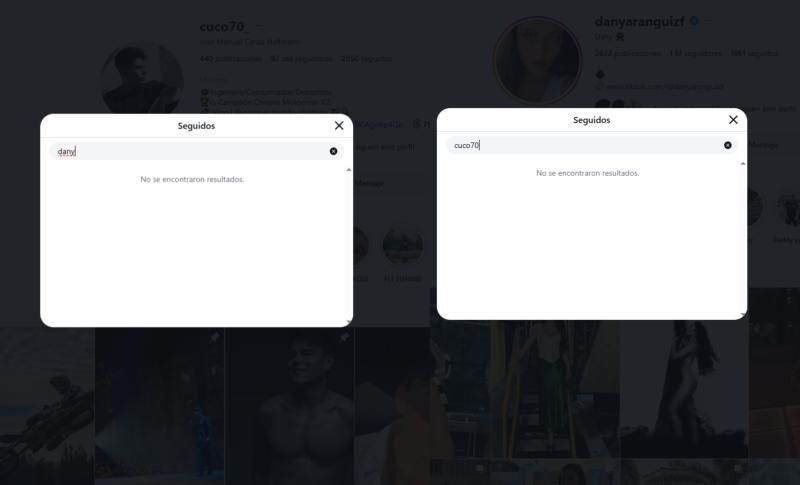Click the search field containing "cuco70"
This screenshot has height=485, width=800.
point(591,145)
